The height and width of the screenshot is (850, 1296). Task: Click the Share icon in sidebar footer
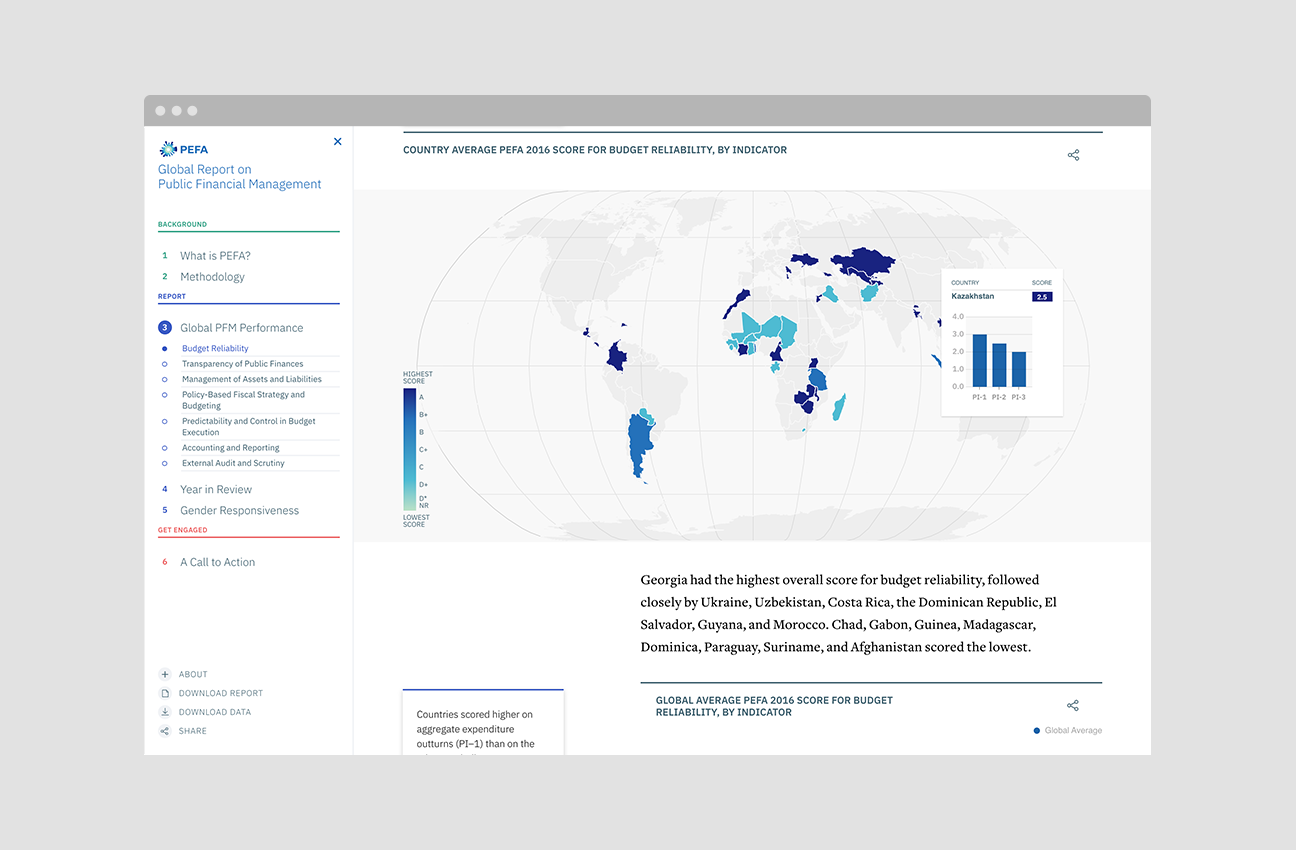[165, 731]
